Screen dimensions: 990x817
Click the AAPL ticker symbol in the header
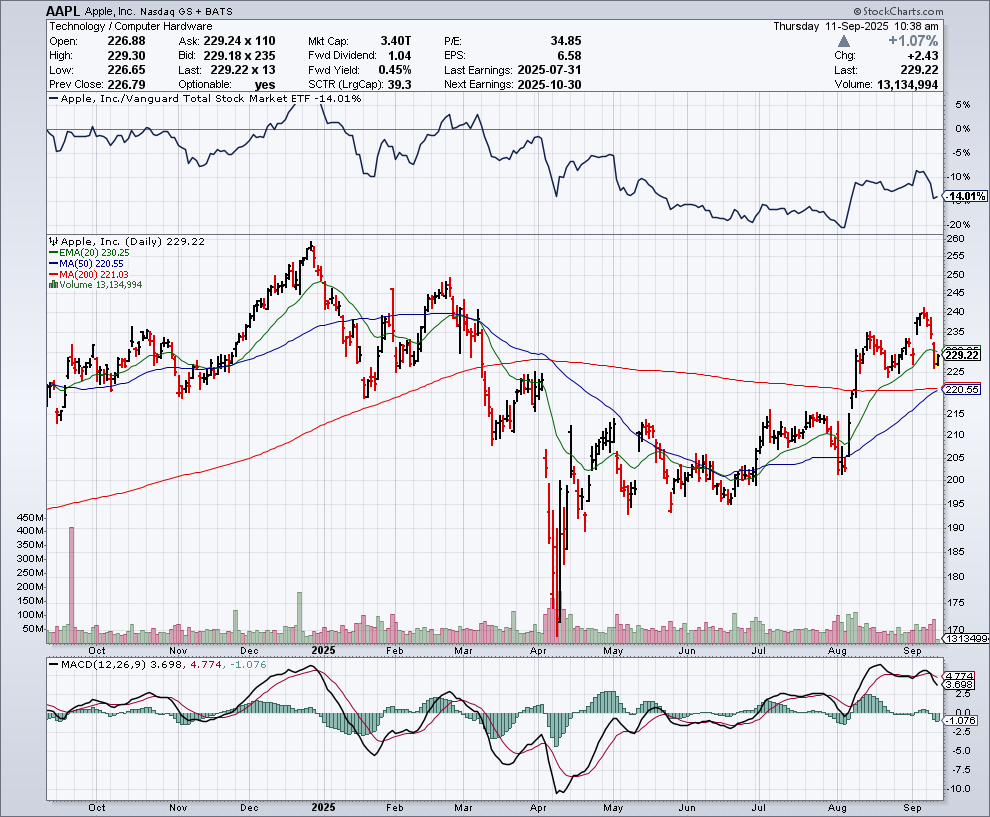pos(63,11)
